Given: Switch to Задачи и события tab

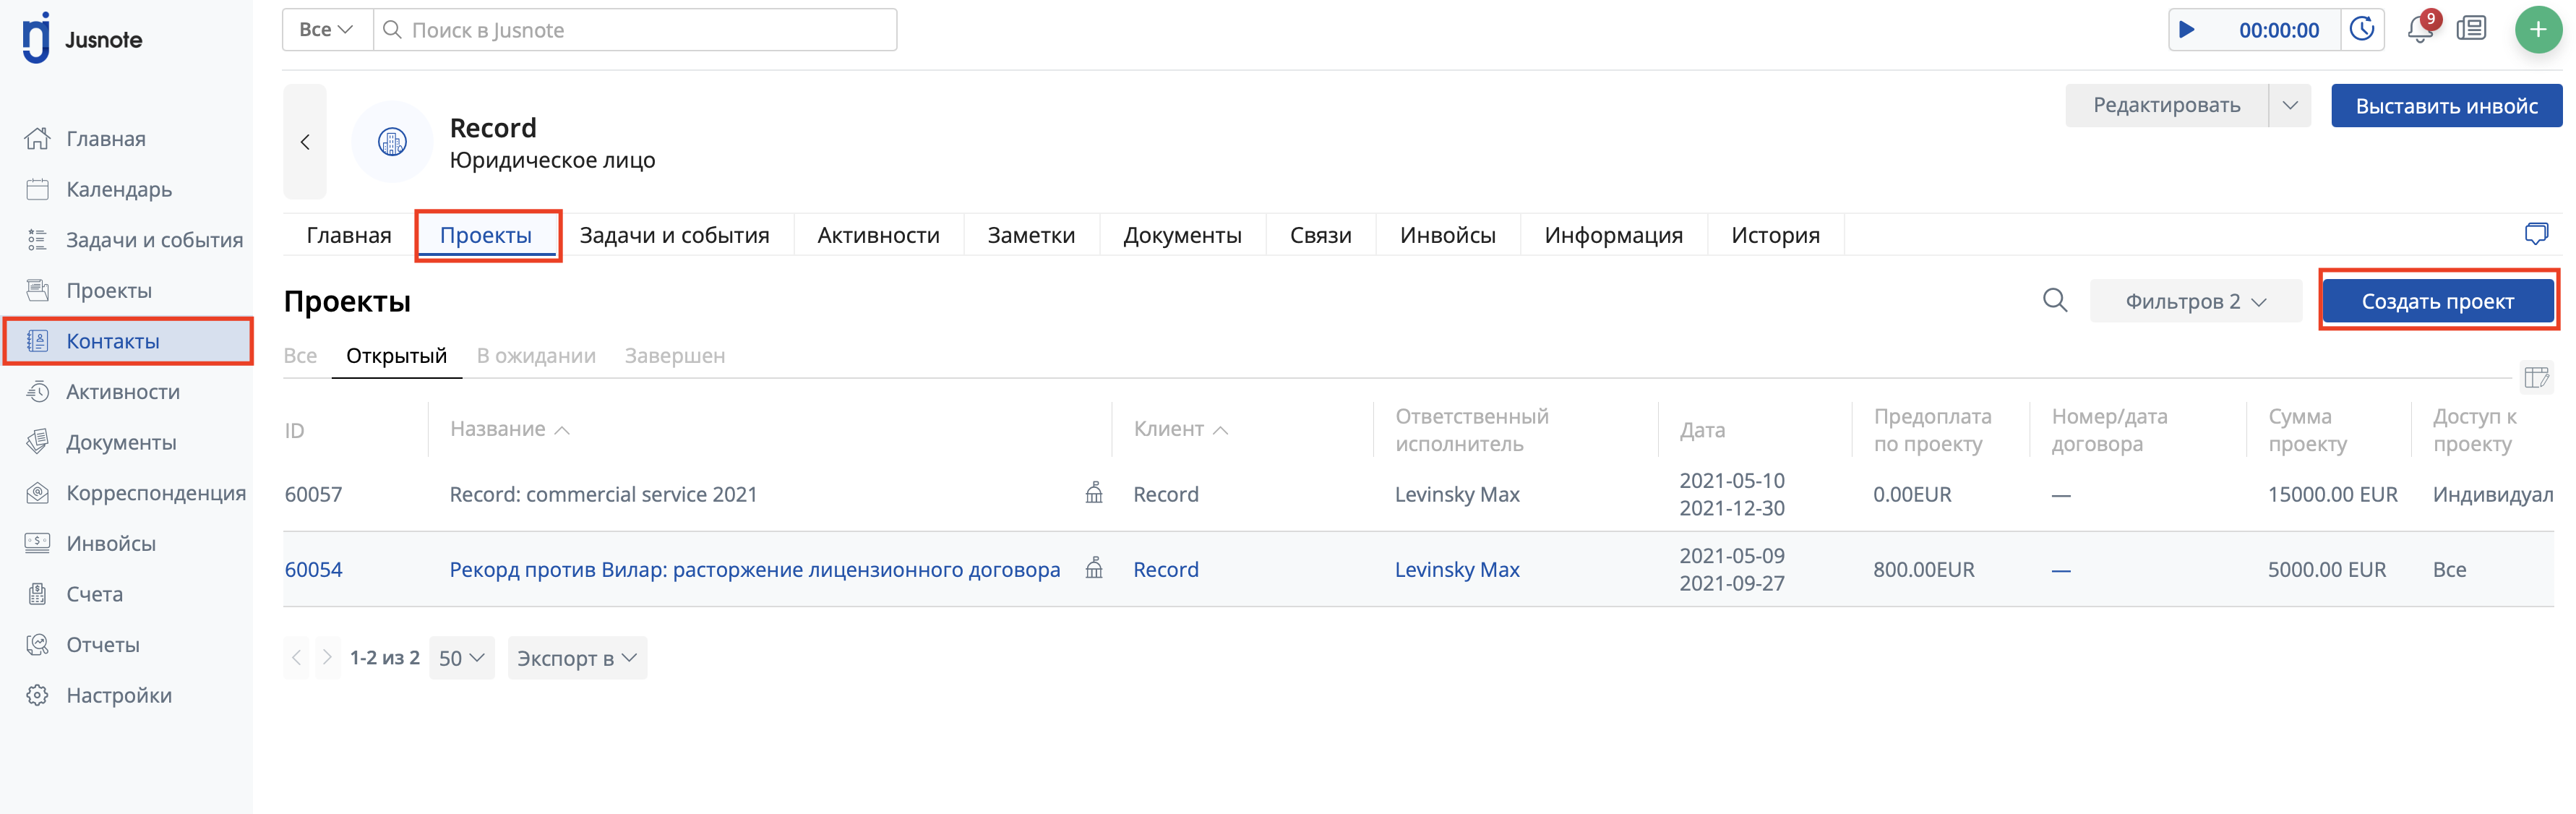Looking at the screenshot, I should pos(674,235).
